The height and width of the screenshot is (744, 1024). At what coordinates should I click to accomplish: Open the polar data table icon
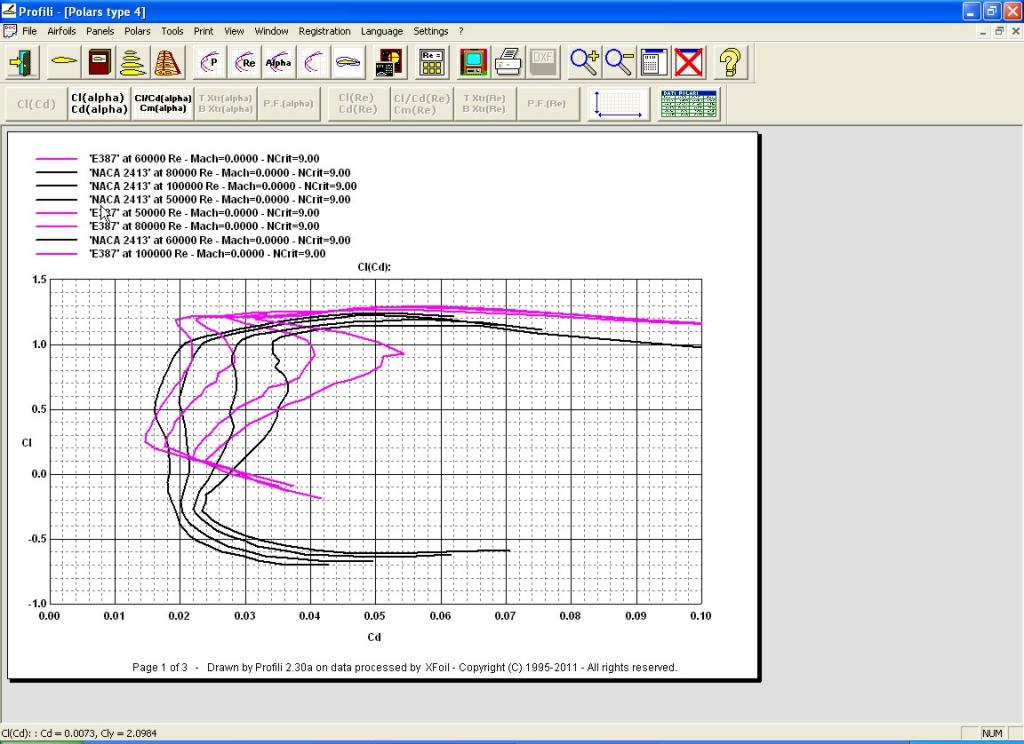[x=690, y=104]
